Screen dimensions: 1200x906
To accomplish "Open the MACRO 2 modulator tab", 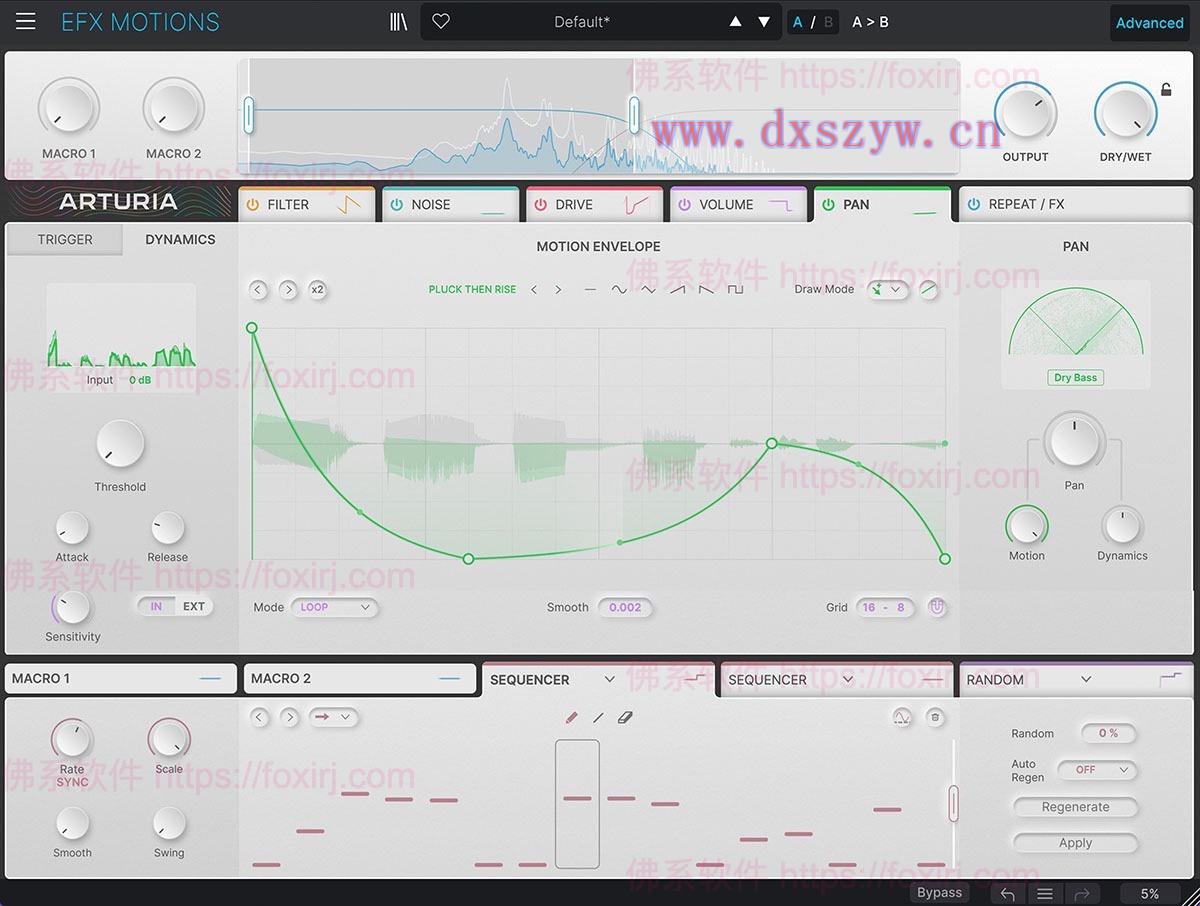I will (x=360, y=679).
